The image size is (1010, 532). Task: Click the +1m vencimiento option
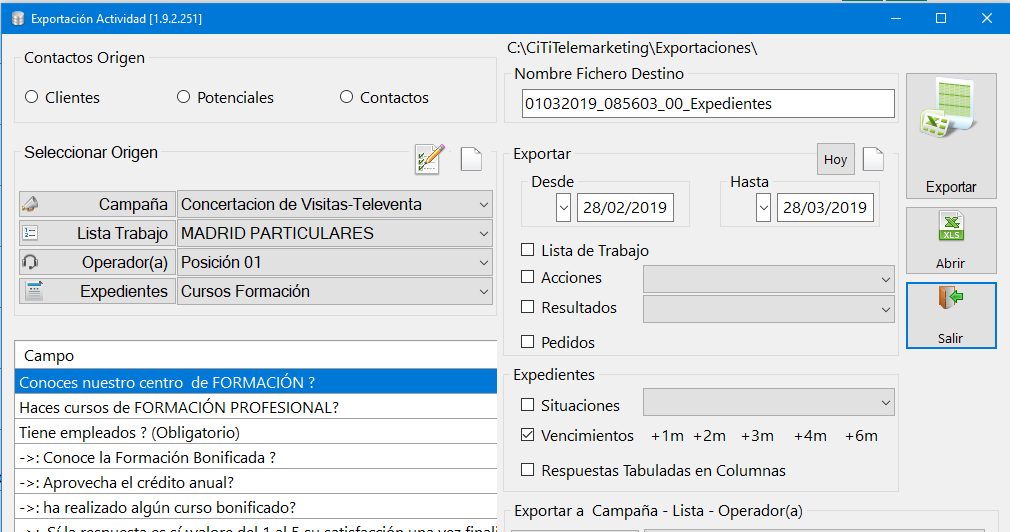point(667,436)
